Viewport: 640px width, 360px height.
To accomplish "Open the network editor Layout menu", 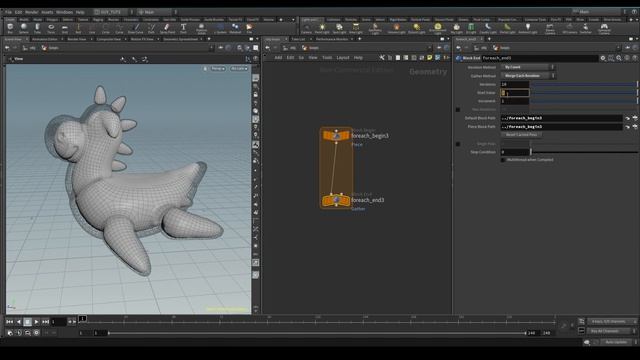I will [x=343, y=58].
